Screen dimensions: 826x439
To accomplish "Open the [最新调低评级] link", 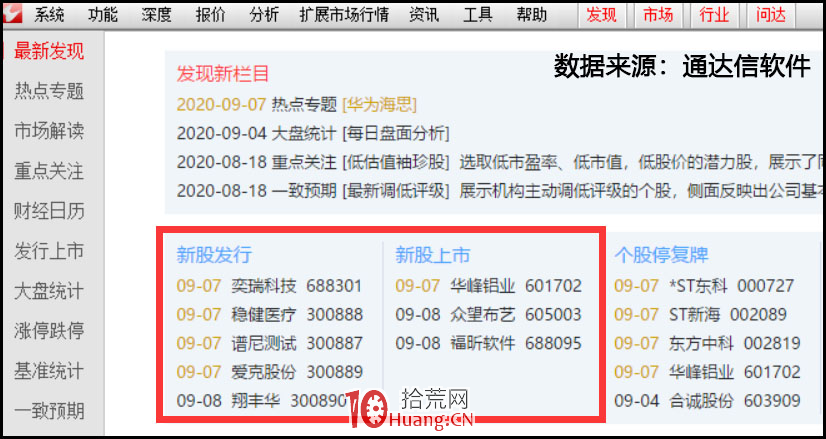I will [396, 190].
